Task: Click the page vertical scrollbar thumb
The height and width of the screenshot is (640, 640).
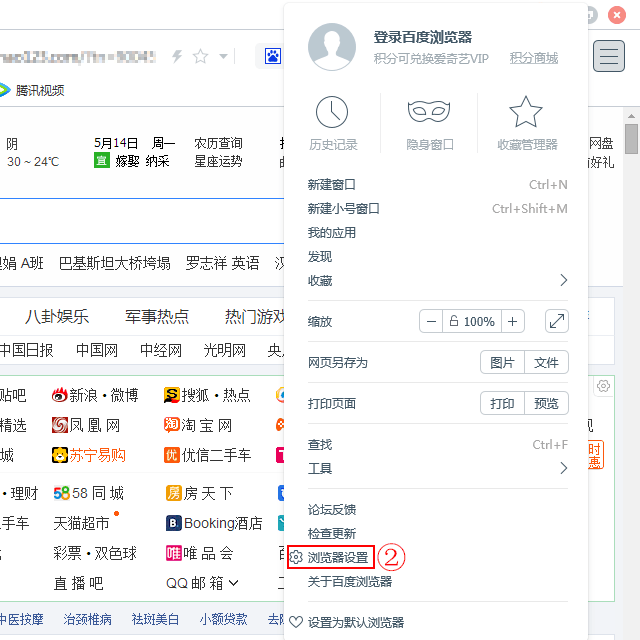Action: coord(631,139)
